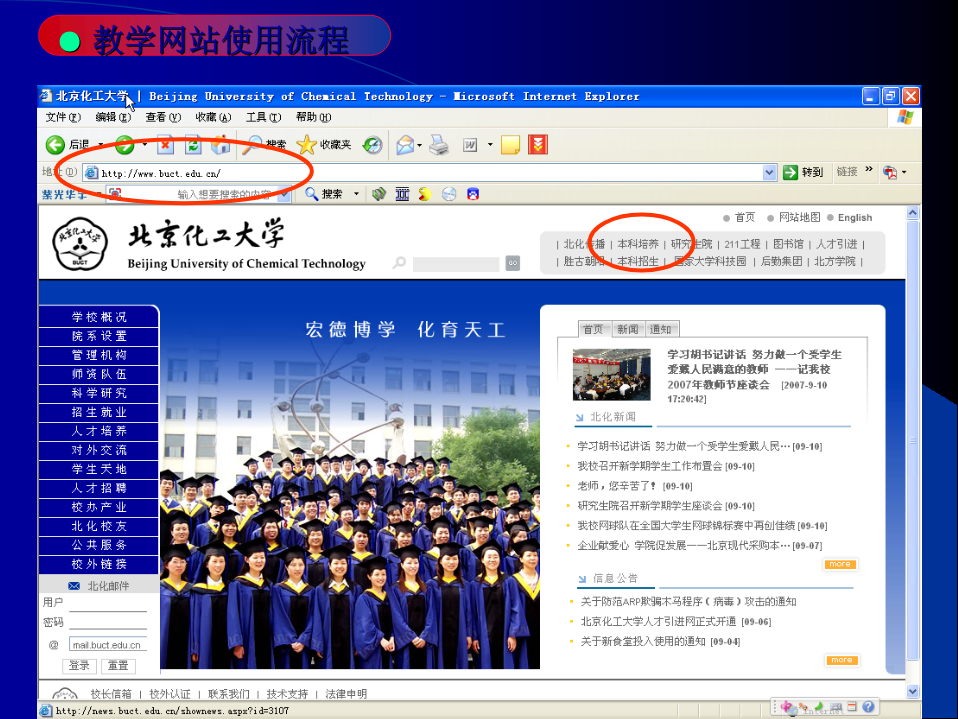Screen dimensions: 958x719
Task: Open the History clock icon
Action: (372, 145)
